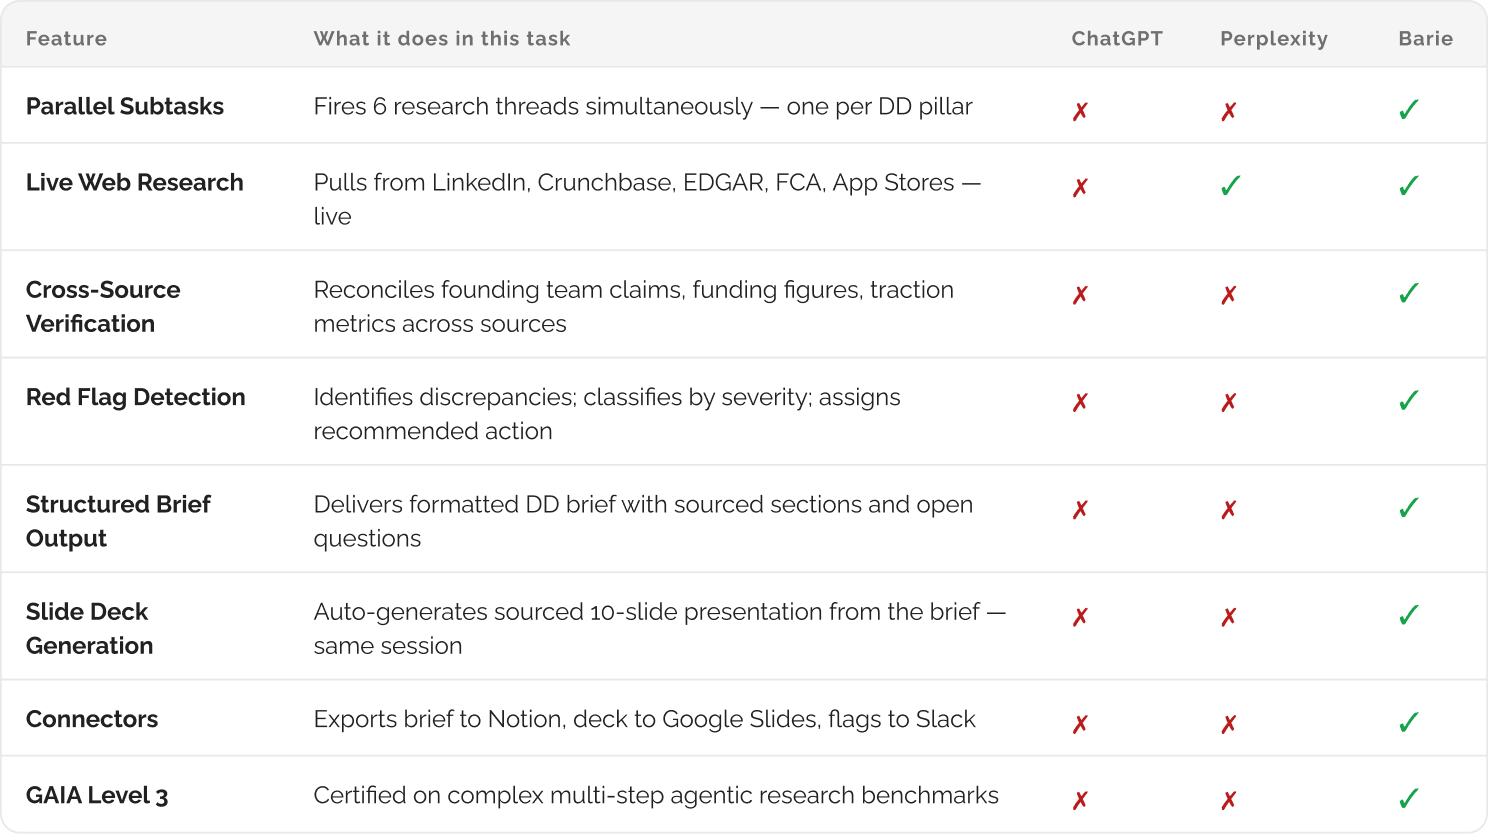The image size is (1488, 834).
Task: Click Perplexity's red X for Connectors row
Action: (x=1229, y=724)
